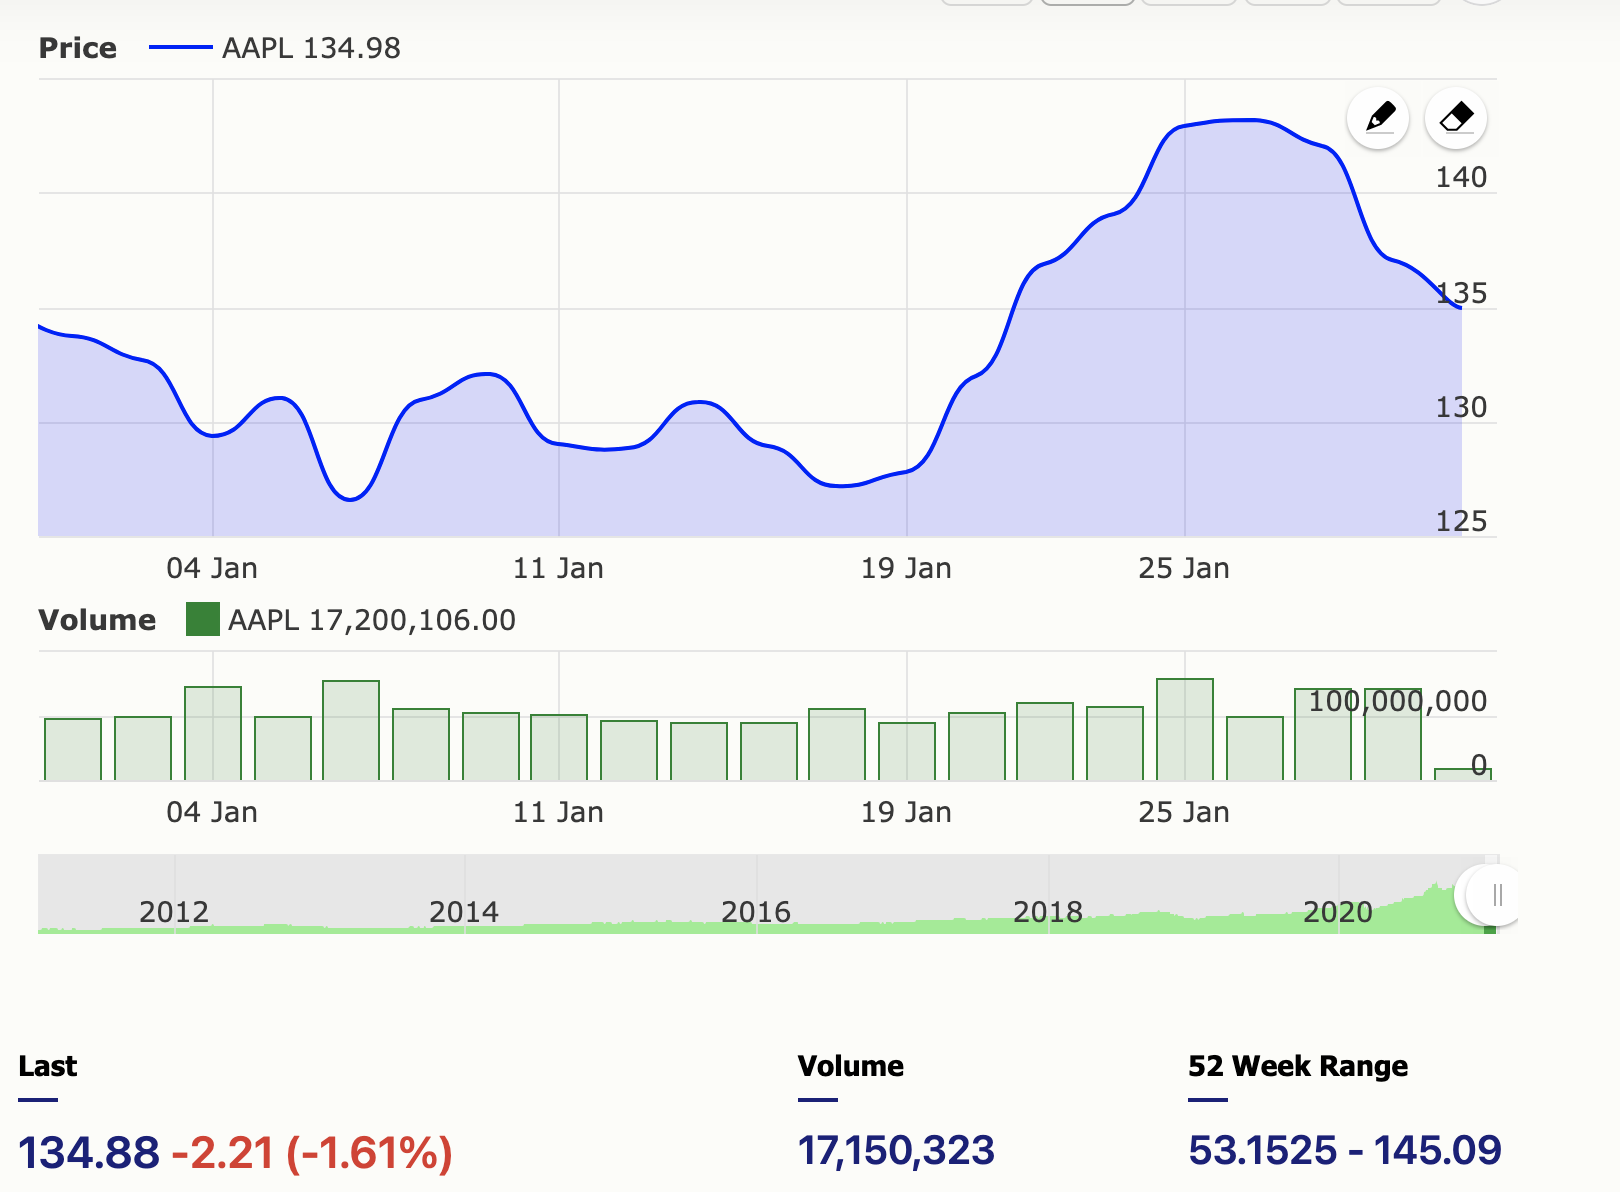Image resolution: width=1620 pixels, height=1192 pixels.
Task: Click the 140 price axis label
Action: point(1461,177)
